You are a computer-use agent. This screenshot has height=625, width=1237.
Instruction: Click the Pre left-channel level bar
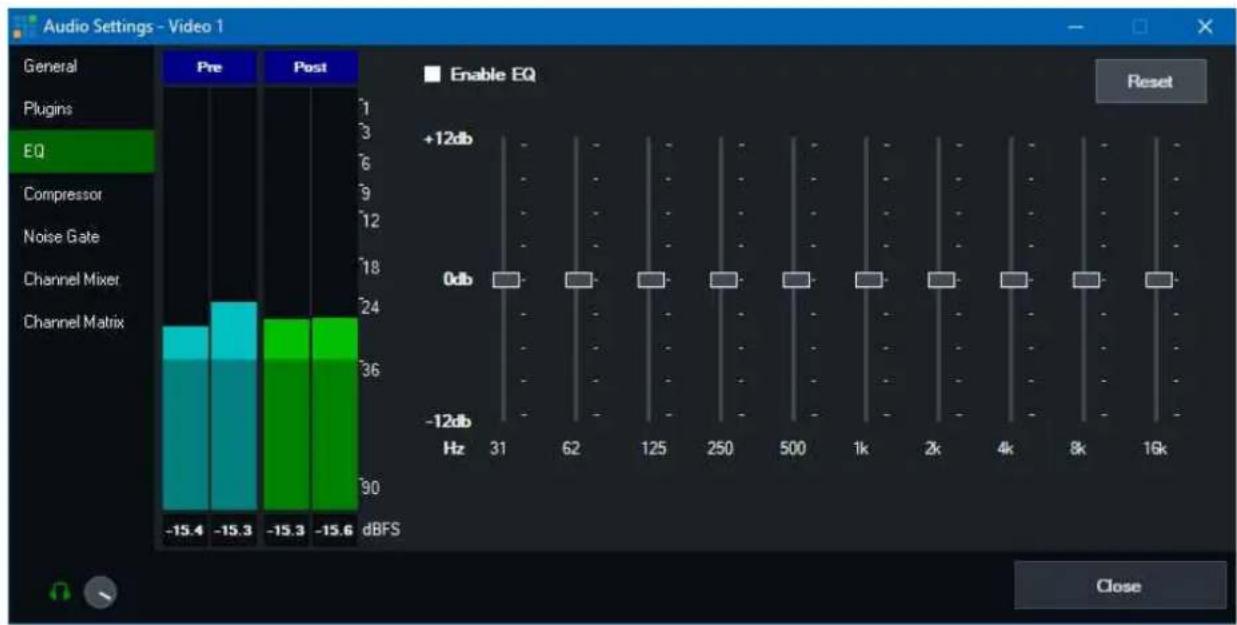point(185,418)
